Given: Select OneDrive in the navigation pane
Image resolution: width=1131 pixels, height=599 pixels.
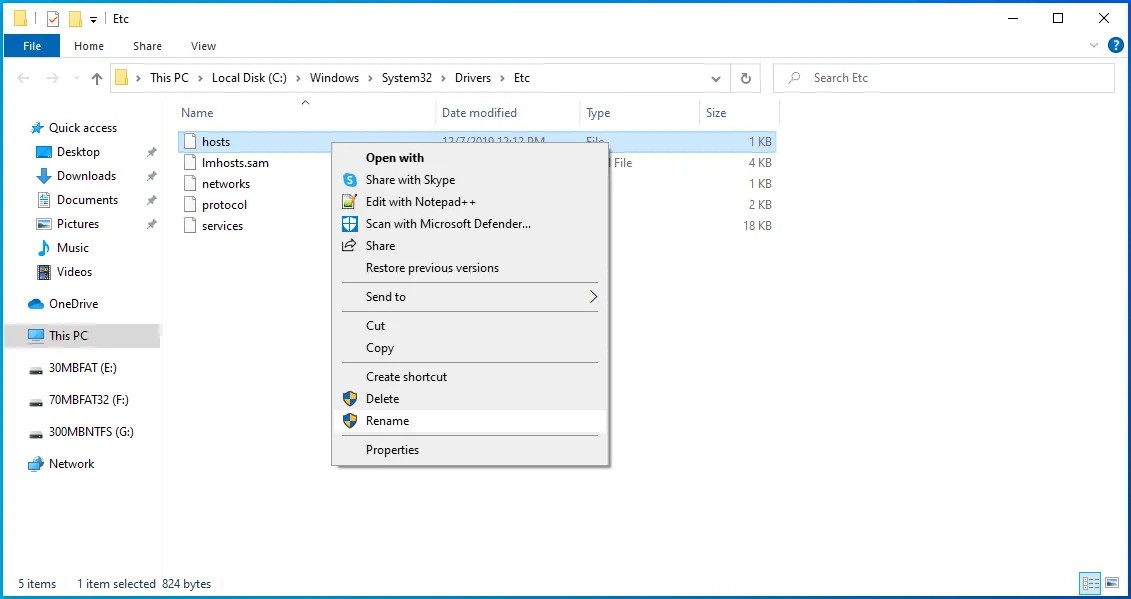Looking at the screenshot, I should click(x=73, y=304).
